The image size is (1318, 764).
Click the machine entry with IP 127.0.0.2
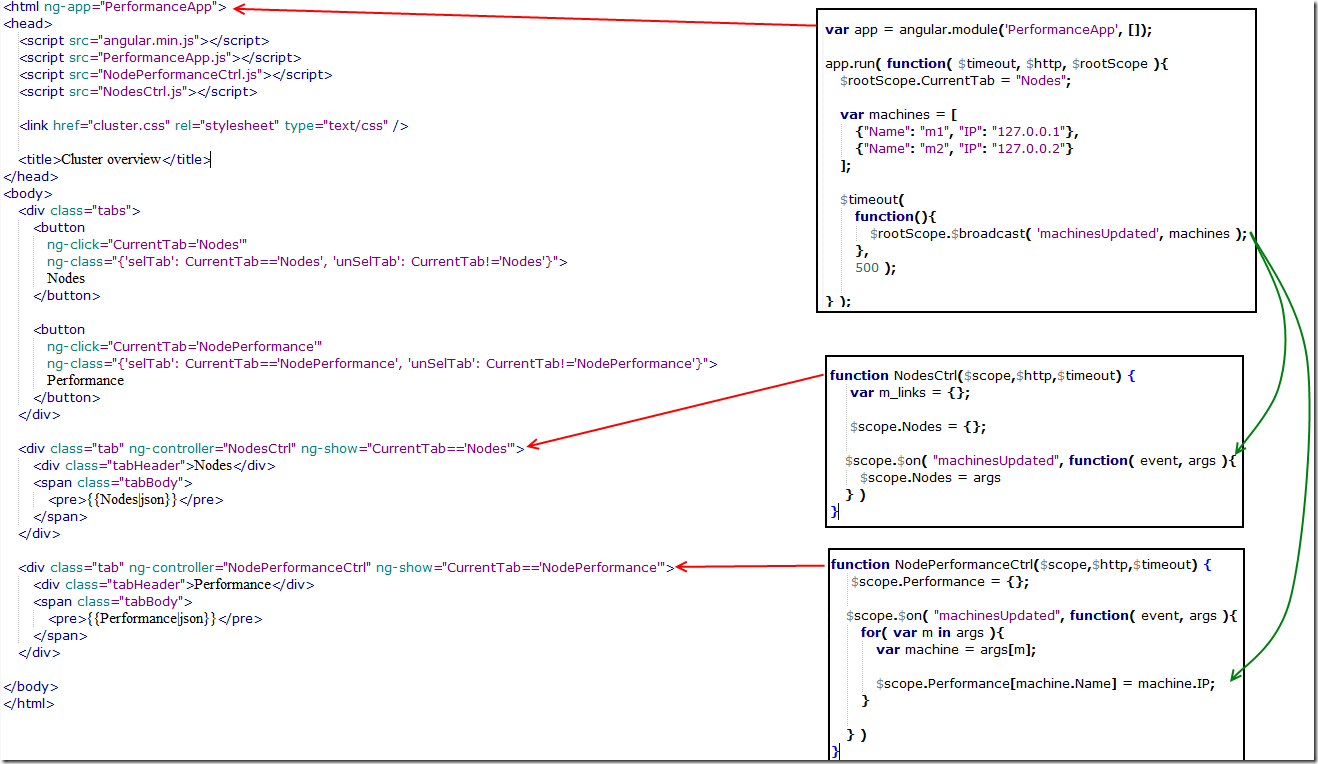967,148
